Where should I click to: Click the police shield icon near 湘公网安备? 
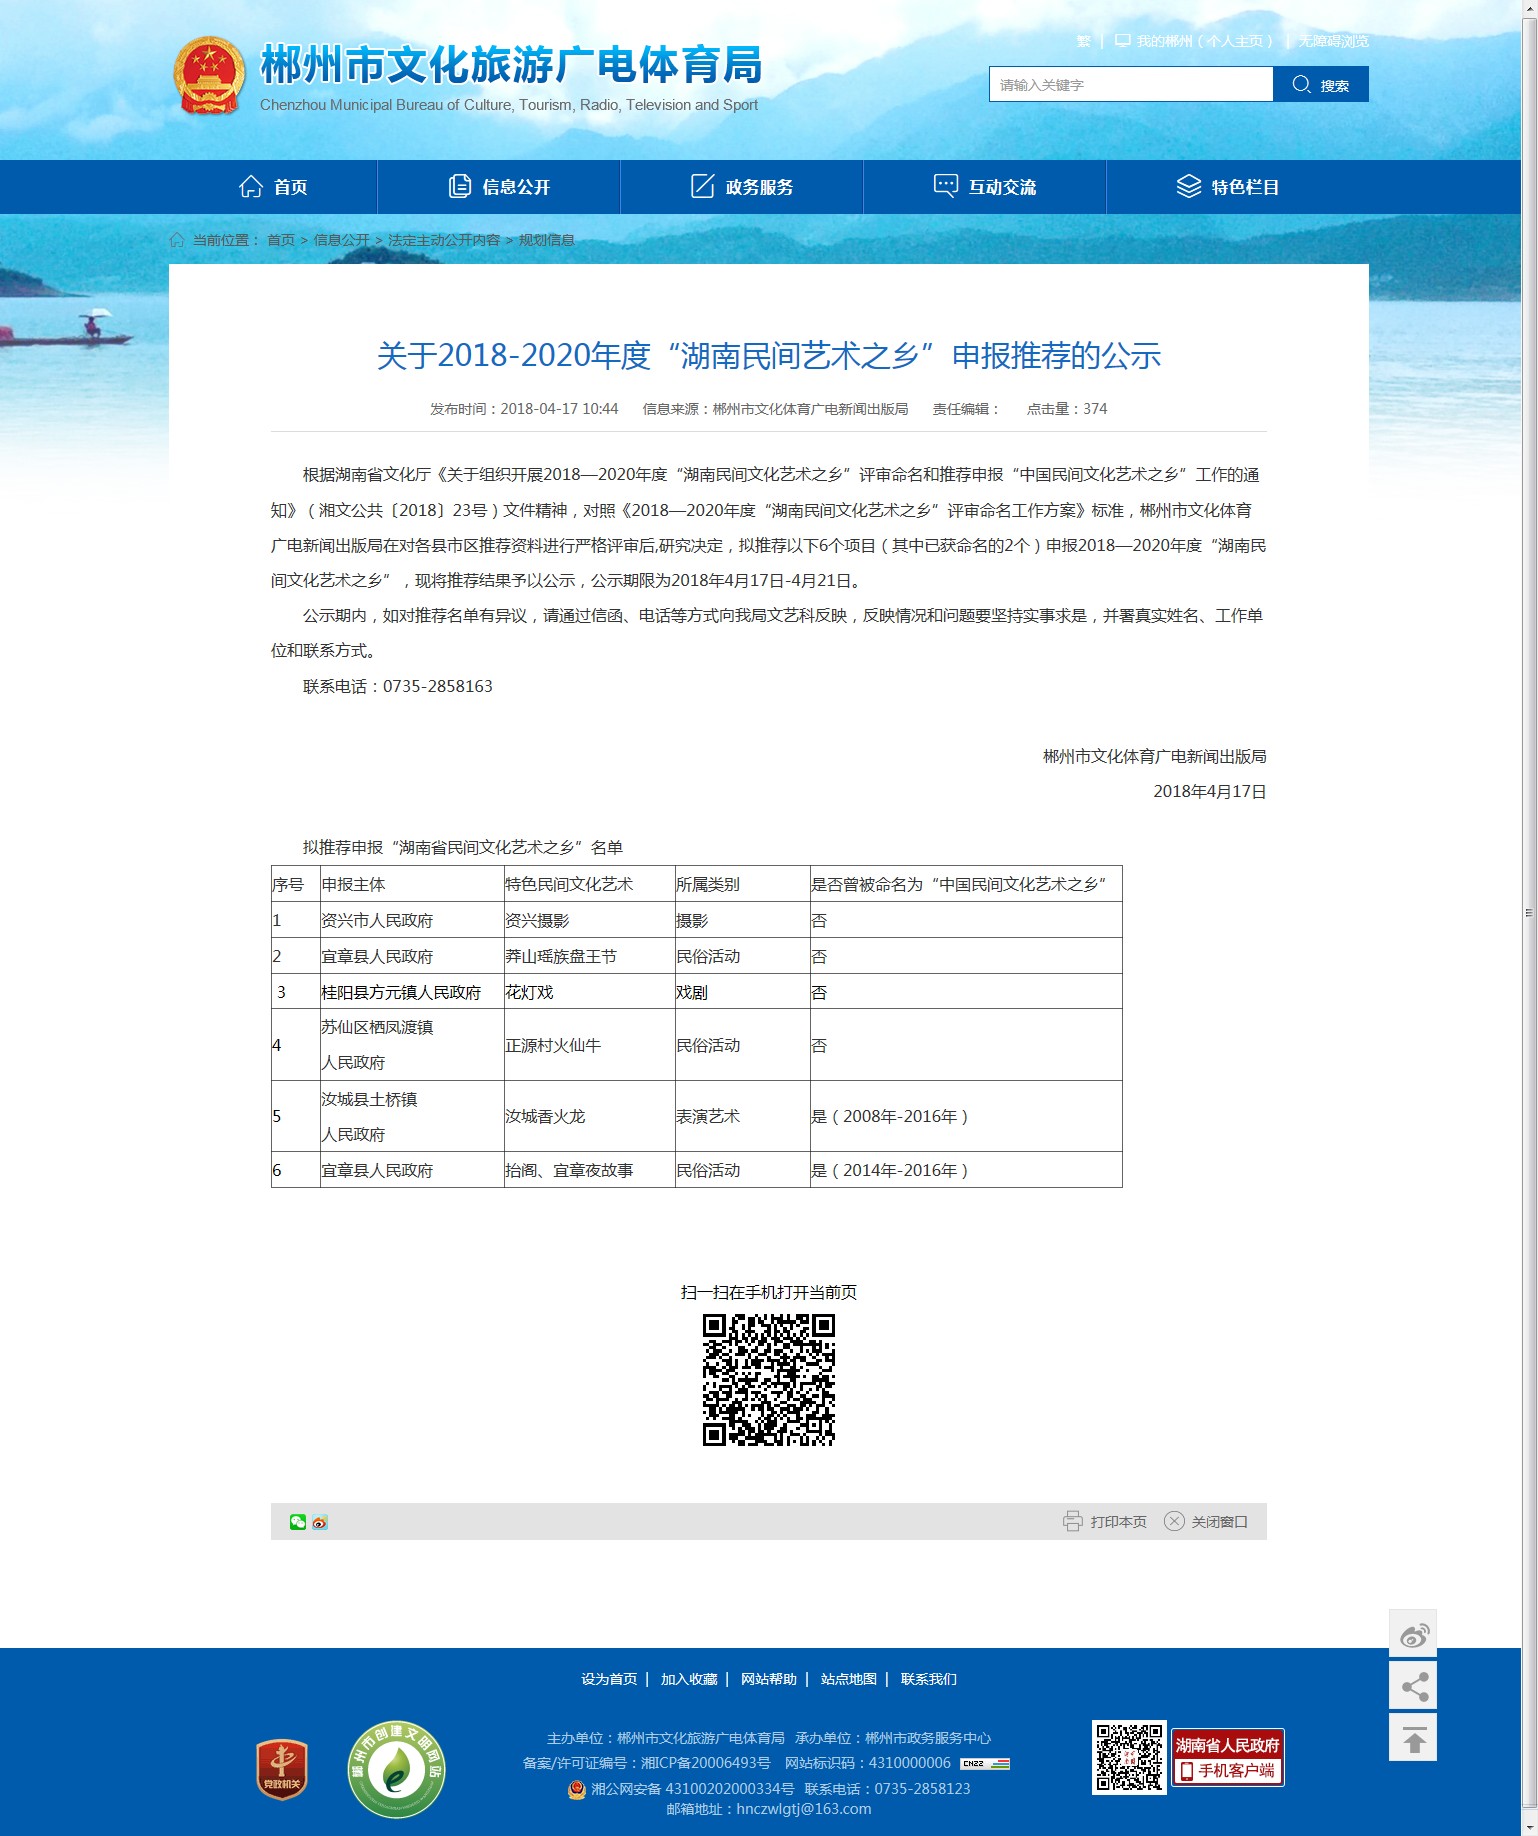[576, 1789]
